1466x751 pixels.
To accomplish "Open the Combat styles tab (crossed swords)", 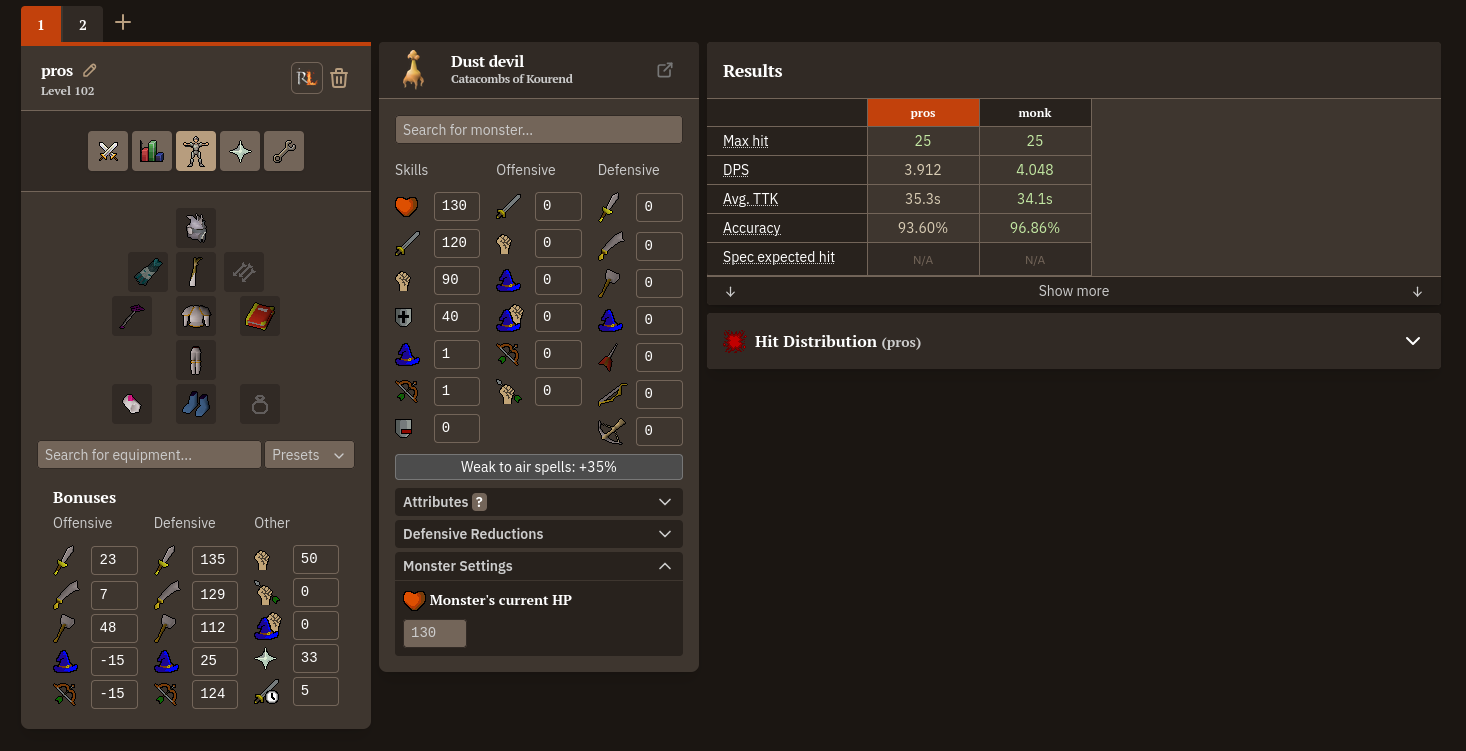I will click(108, 151).
